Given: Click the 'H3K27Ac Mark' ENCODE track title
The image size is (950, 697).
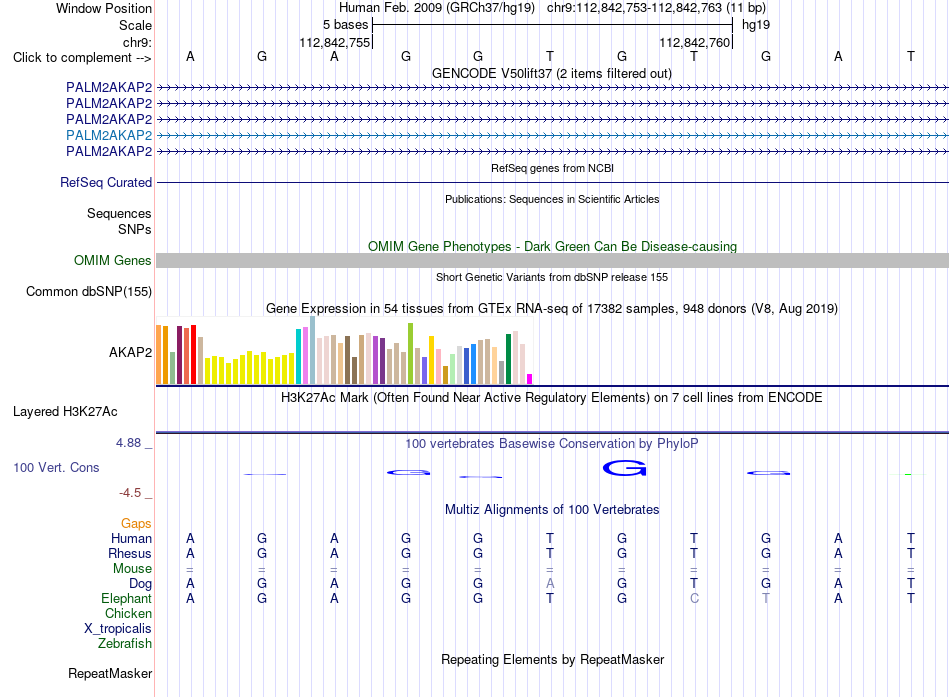Looking at the screenshot, I should (x=552, y=398).
